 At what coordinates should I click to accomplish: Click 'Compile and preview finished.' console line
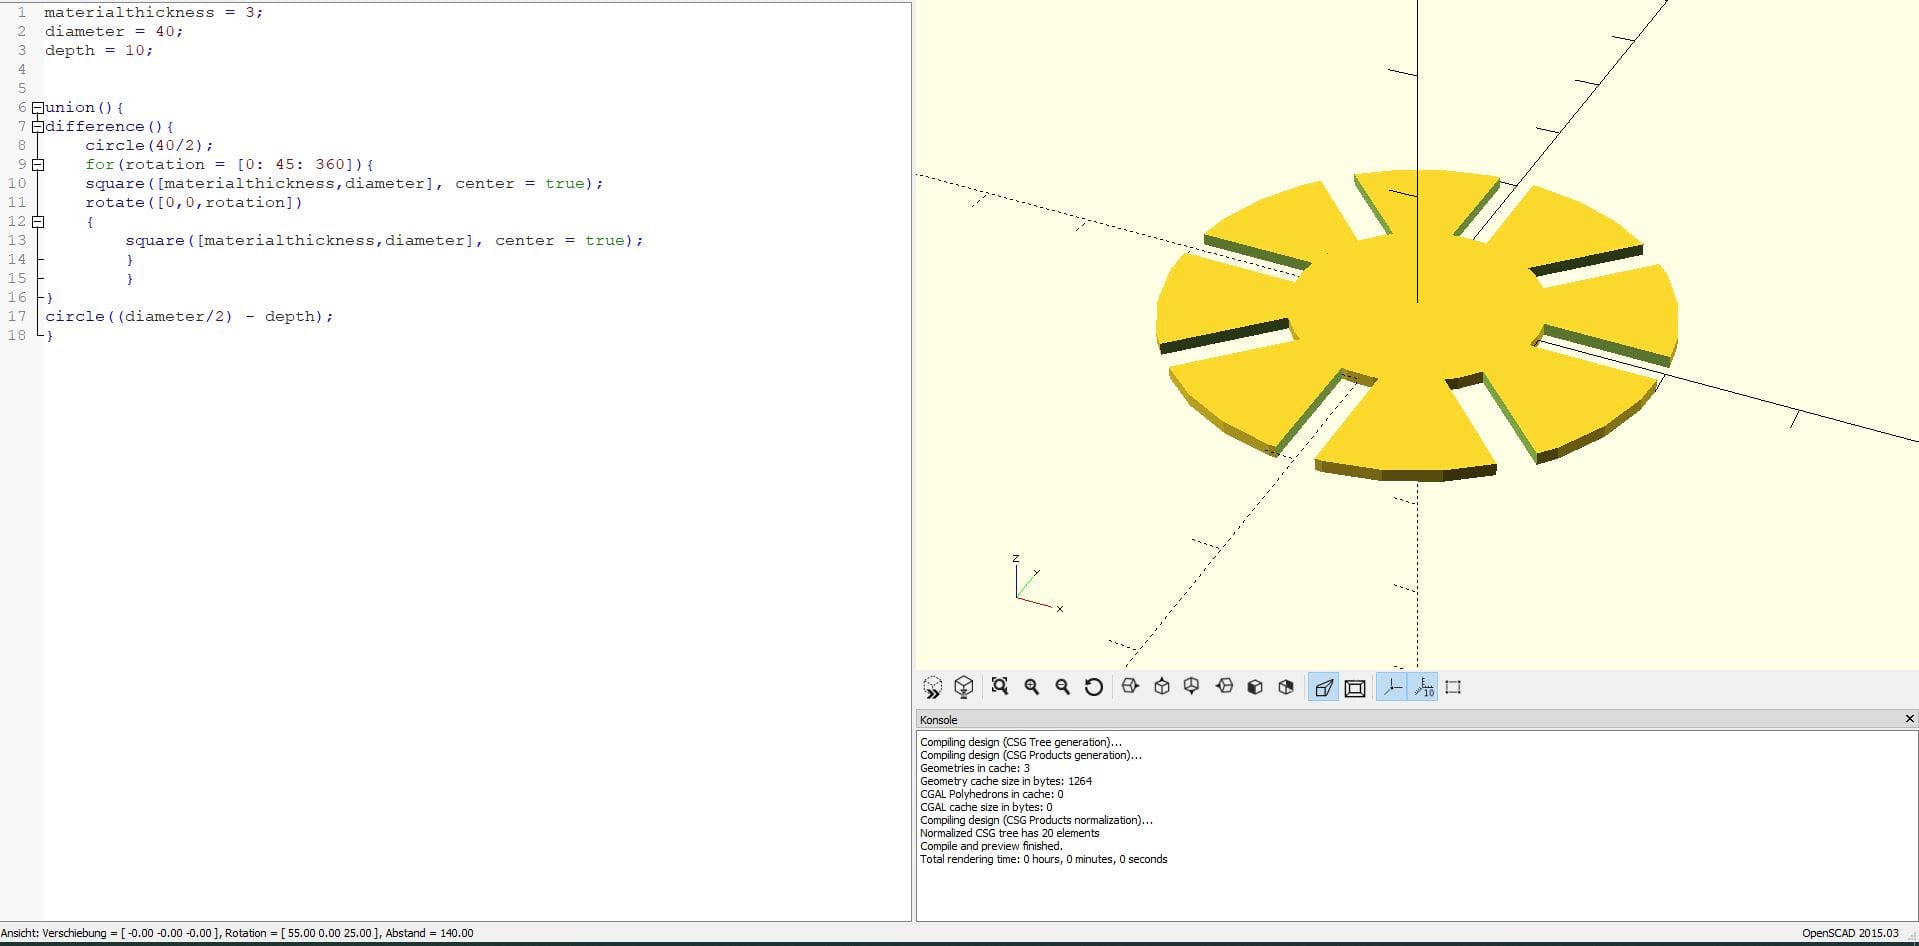click(992, 846)
